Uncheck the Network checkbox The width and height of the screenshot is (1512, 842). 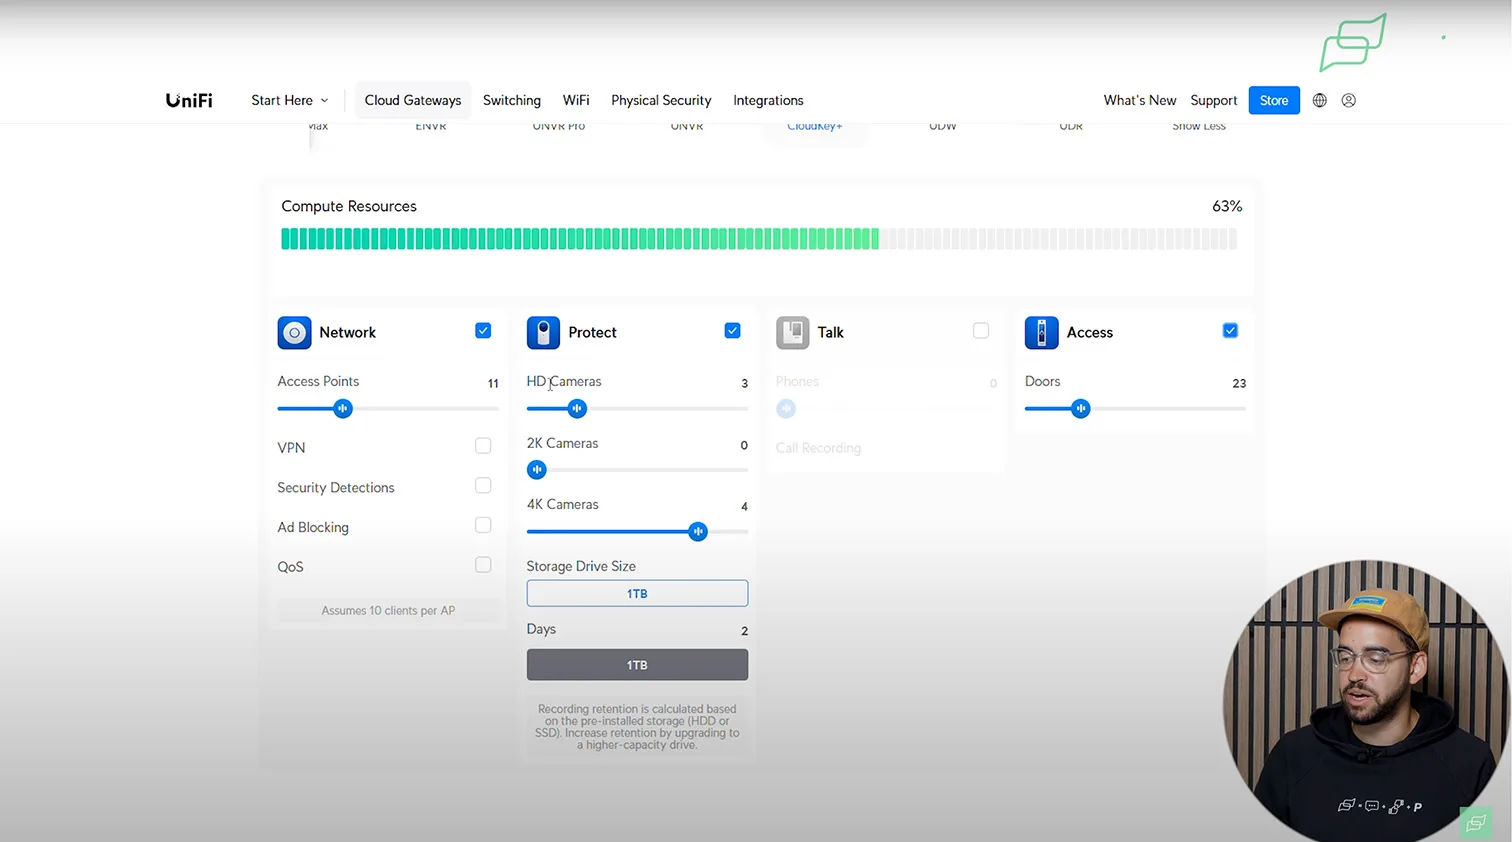(483, 331)
